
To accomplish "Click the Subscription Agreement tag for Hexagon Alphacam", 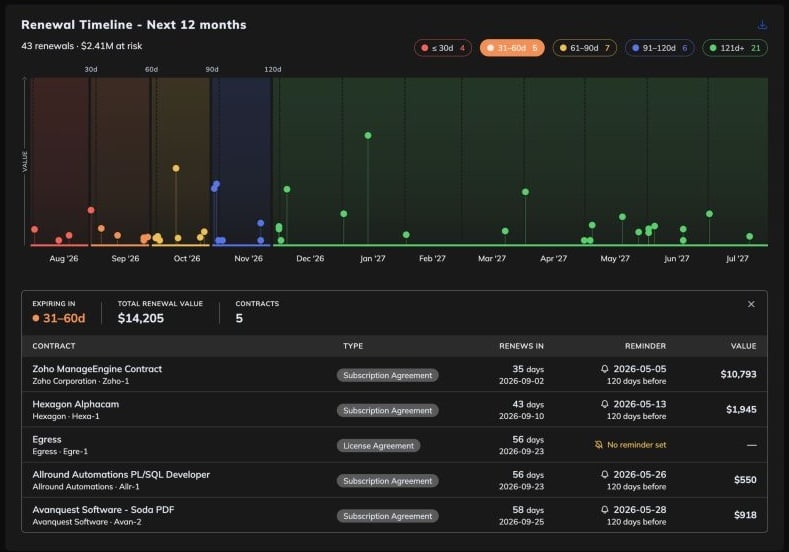I will tap(387, 411).
